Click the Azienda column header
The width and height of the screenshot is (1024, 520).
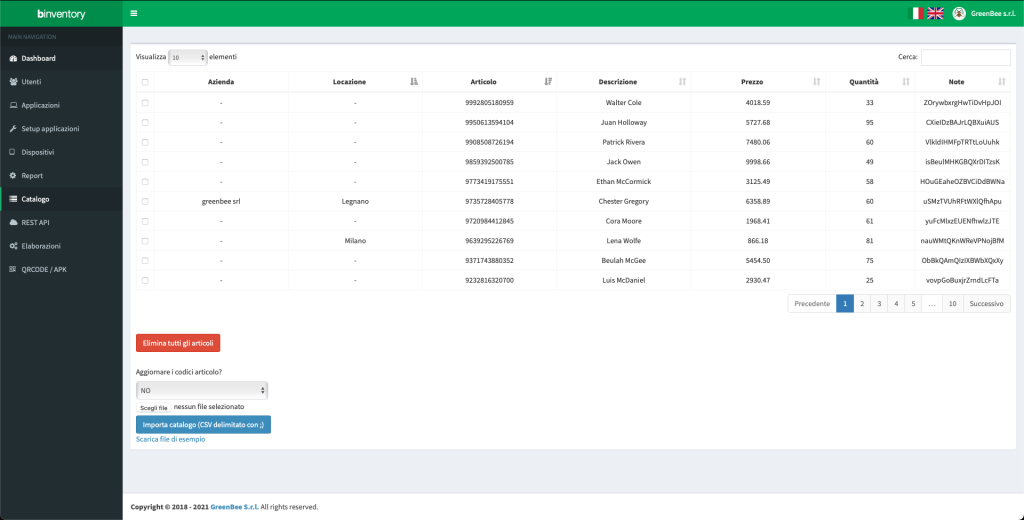(x=221, y=82)
